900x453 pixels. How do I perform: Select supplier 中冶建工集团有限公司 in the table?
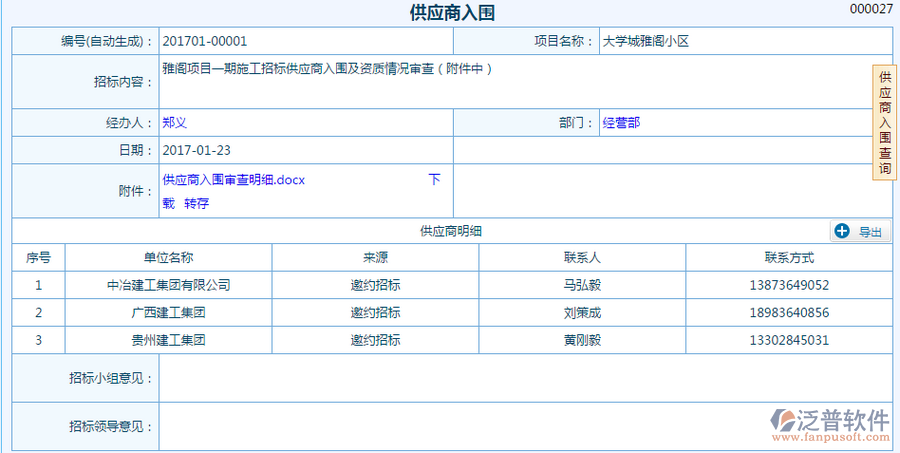(x=168, y=285)
